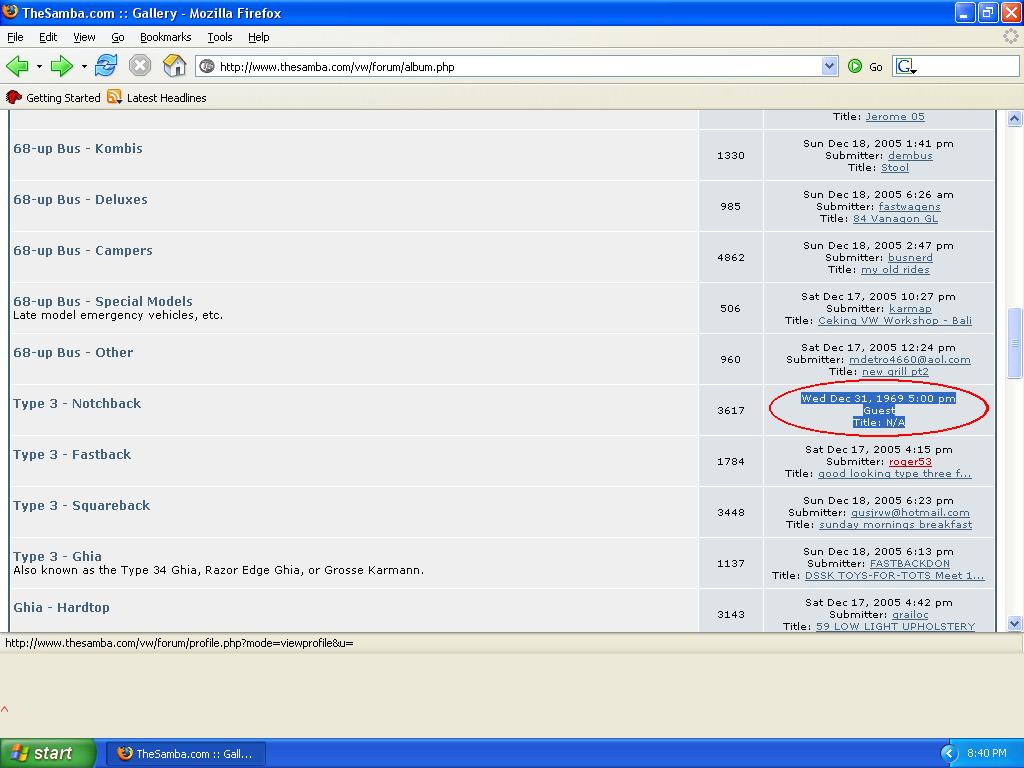
Task: View submitter grailoc profile
Action: (910, 614)
